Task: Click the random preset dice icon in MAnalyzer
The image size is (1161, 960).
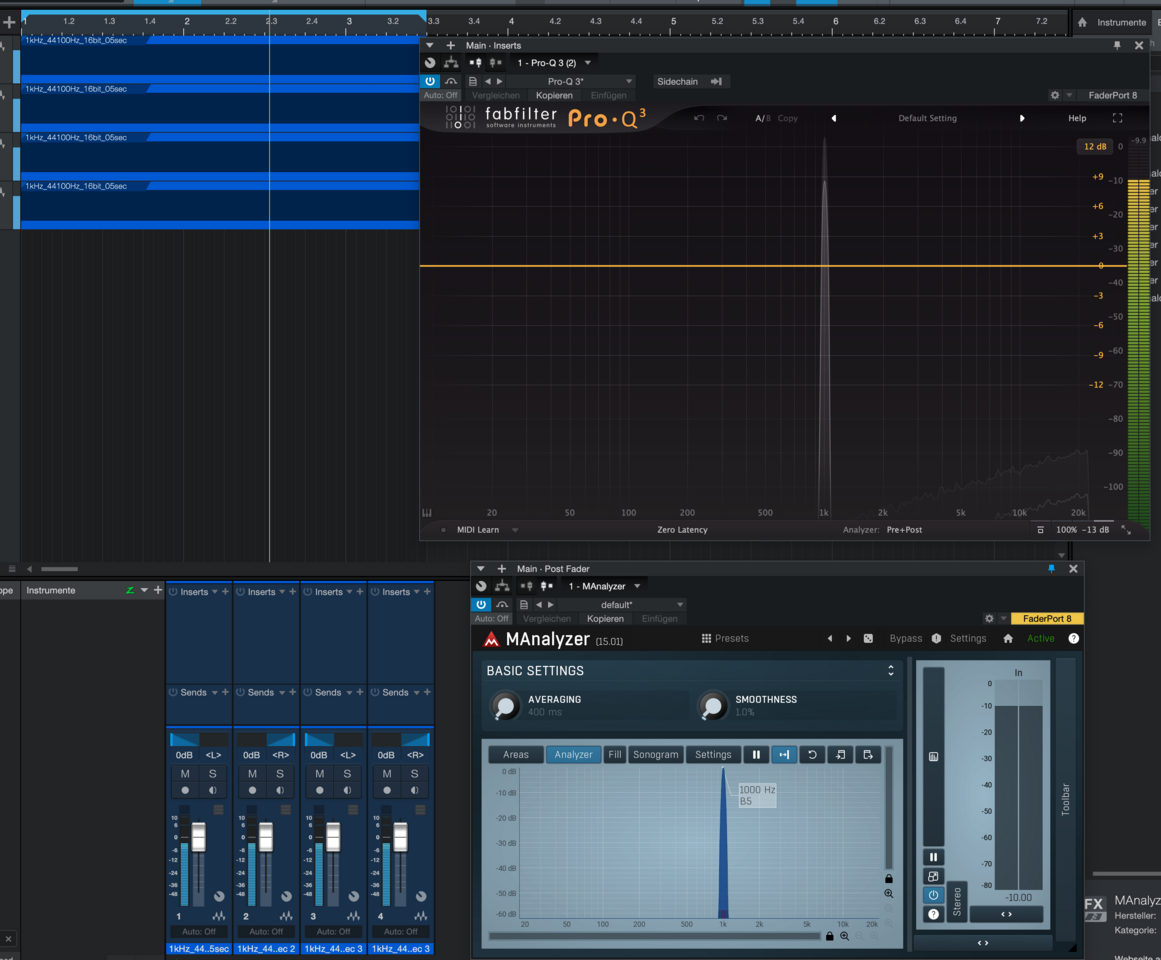Action: (x=868, y=639)
